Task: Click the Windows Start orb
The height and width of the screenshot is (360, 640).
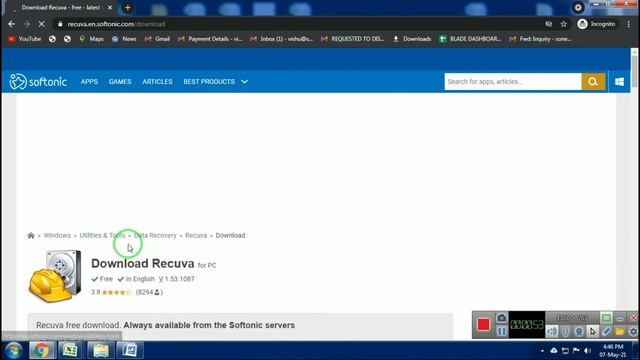Action: [13, 351]
